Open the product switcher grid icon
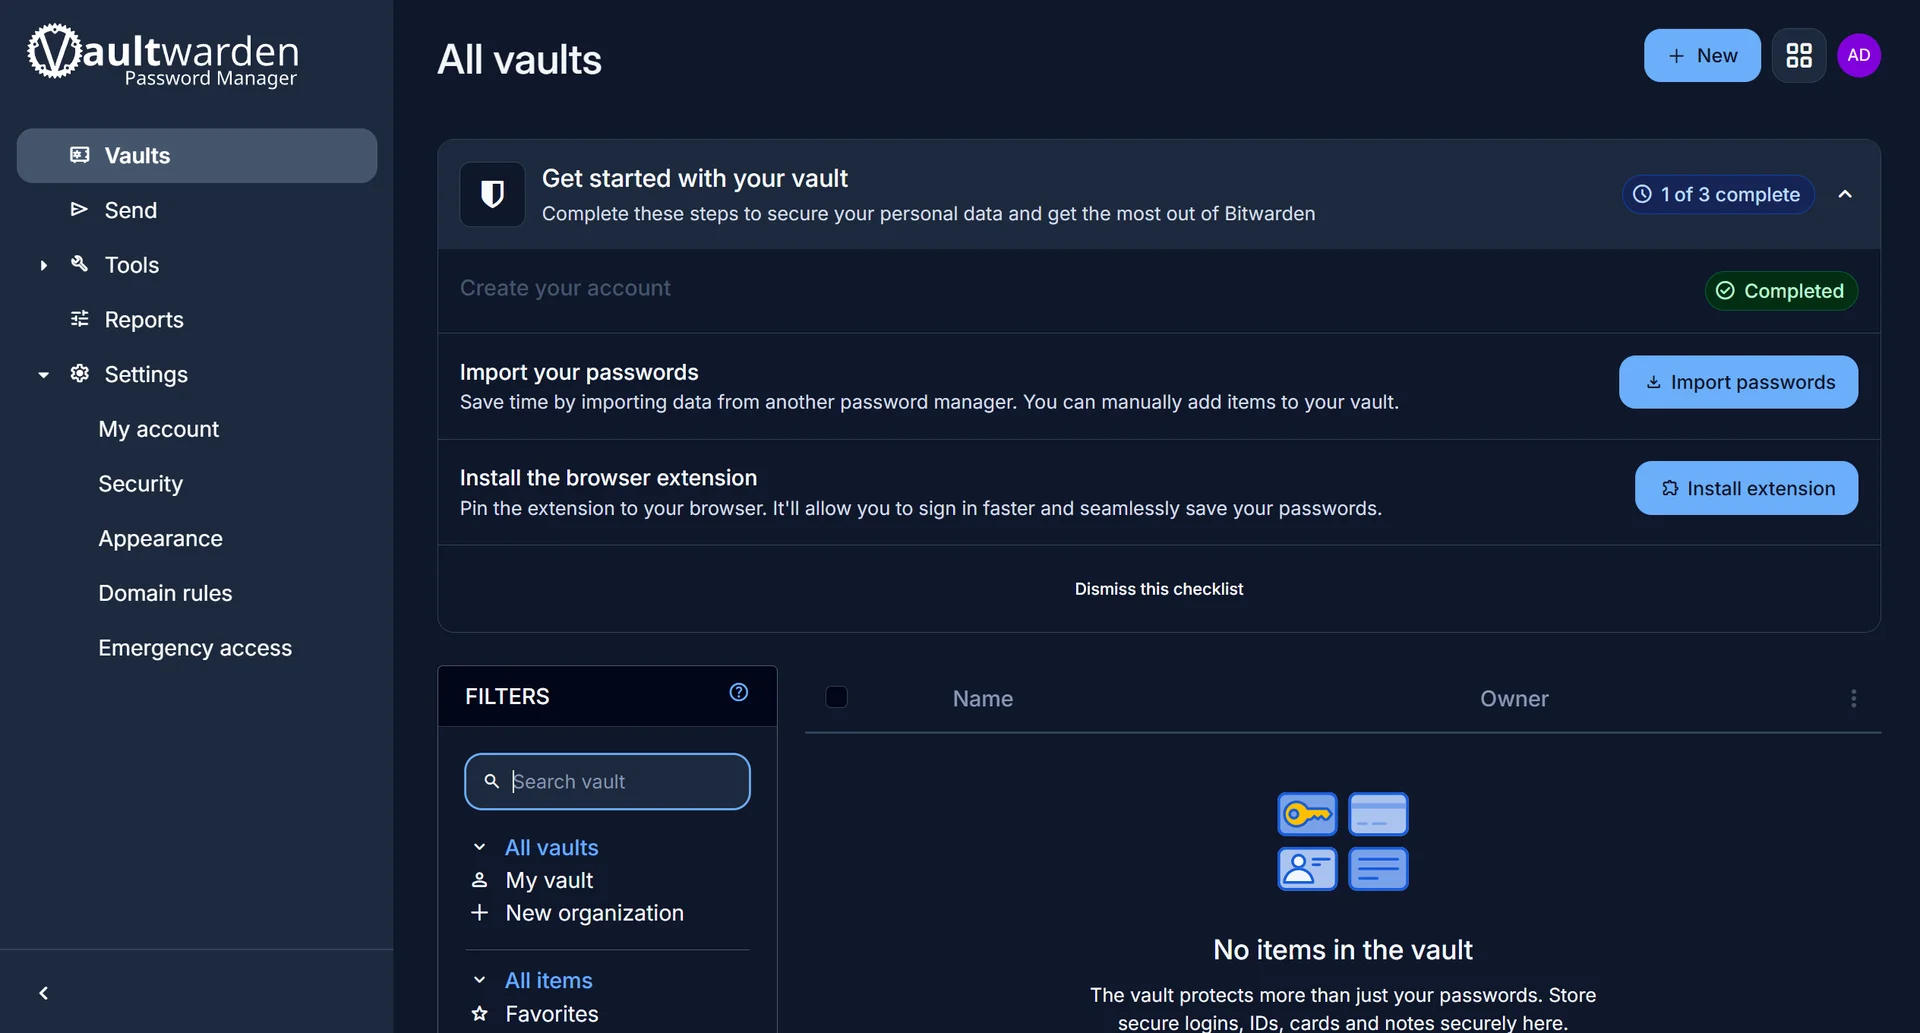The width and height of the screenshot is (1920, 1033). pyautogui.click(x=1799, y=56)
